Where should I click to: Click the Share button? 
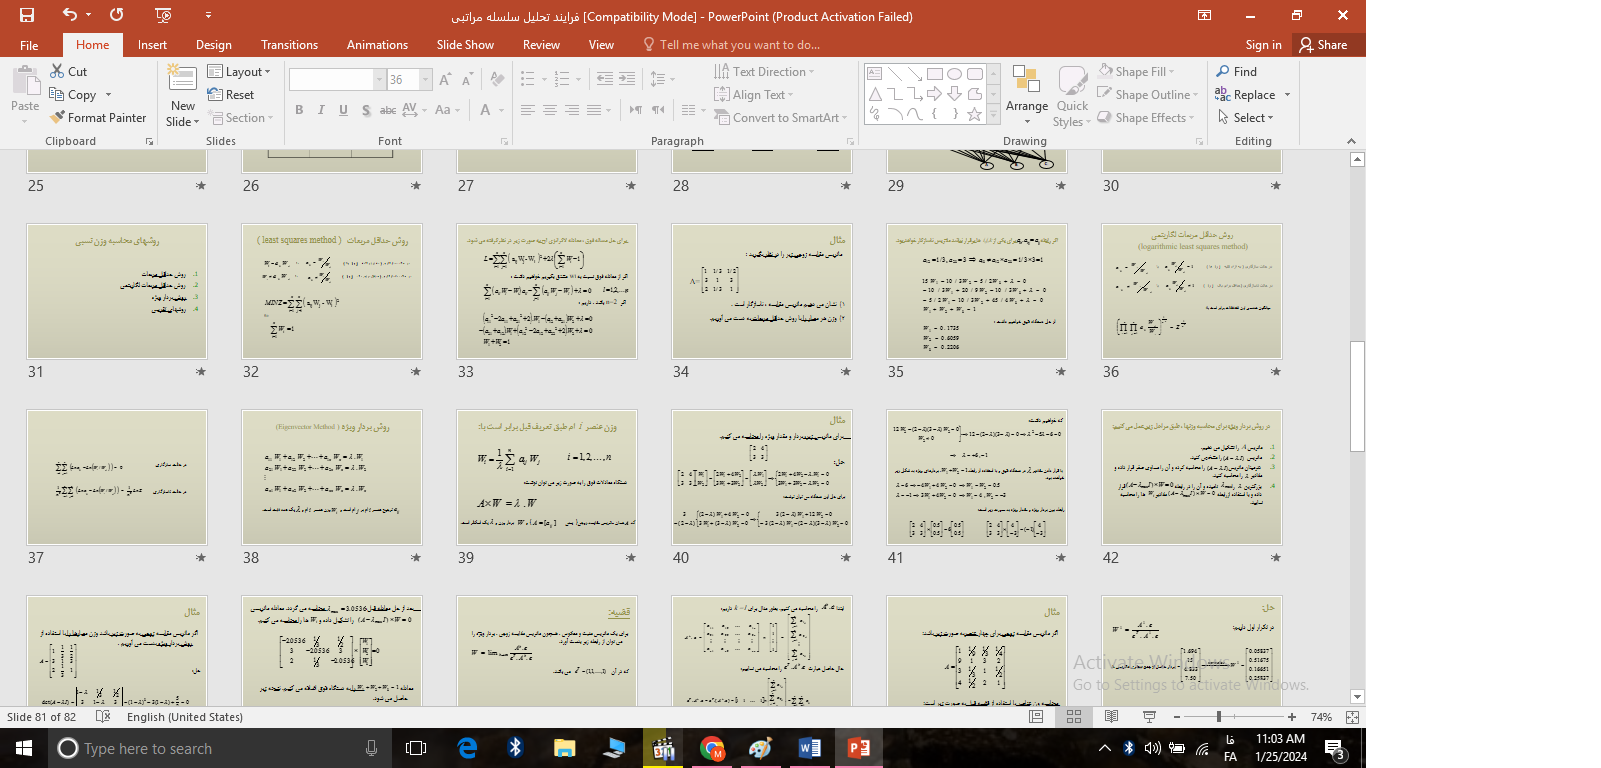point(1323,45)
